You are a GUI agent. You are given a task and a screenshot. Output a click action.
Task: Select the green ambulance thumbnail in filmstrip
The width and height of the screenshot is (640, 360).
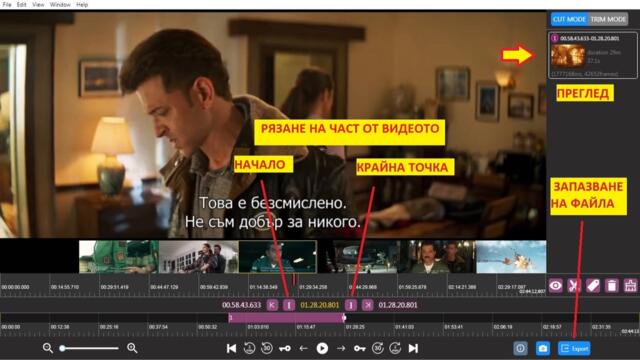point(119,257)
